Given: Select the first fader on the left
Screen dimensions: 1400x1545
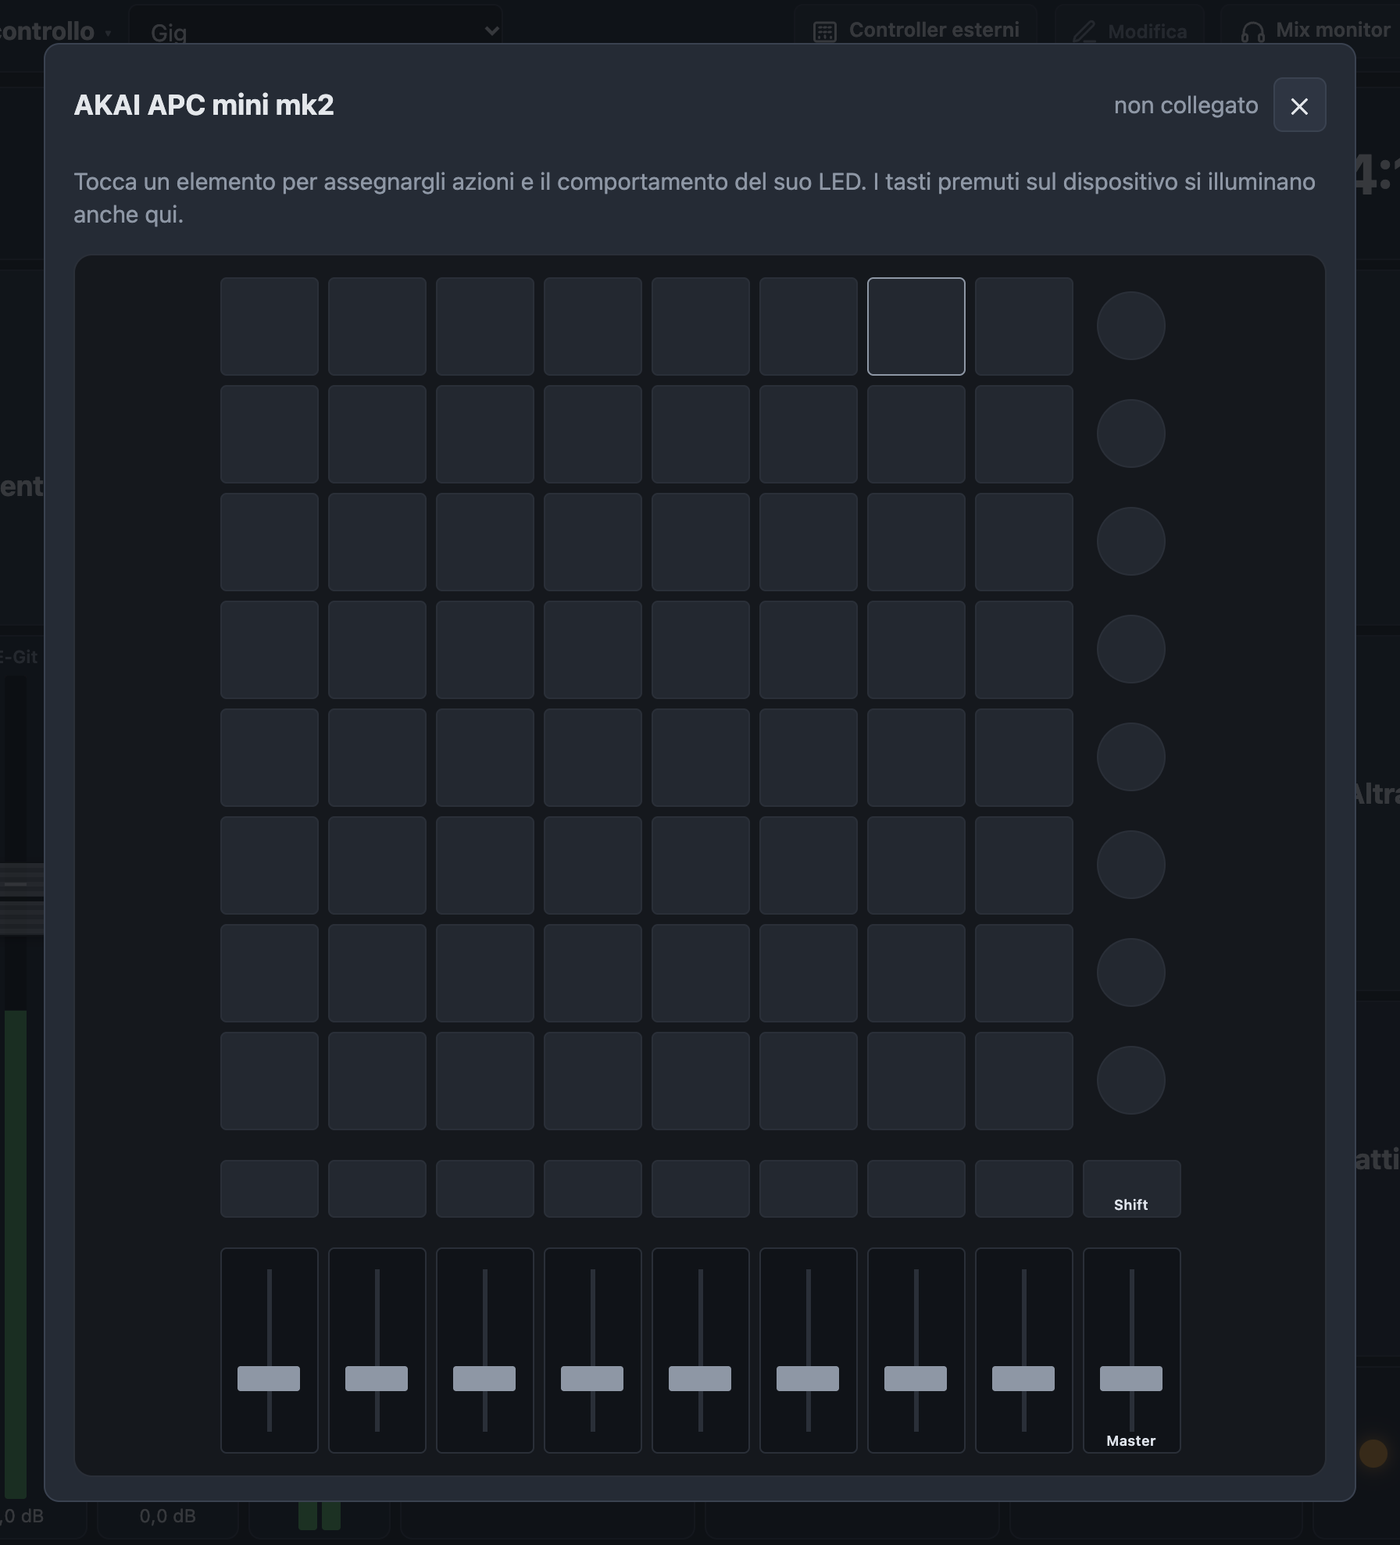Looking at the screenshot, I should coord(269,1350).
